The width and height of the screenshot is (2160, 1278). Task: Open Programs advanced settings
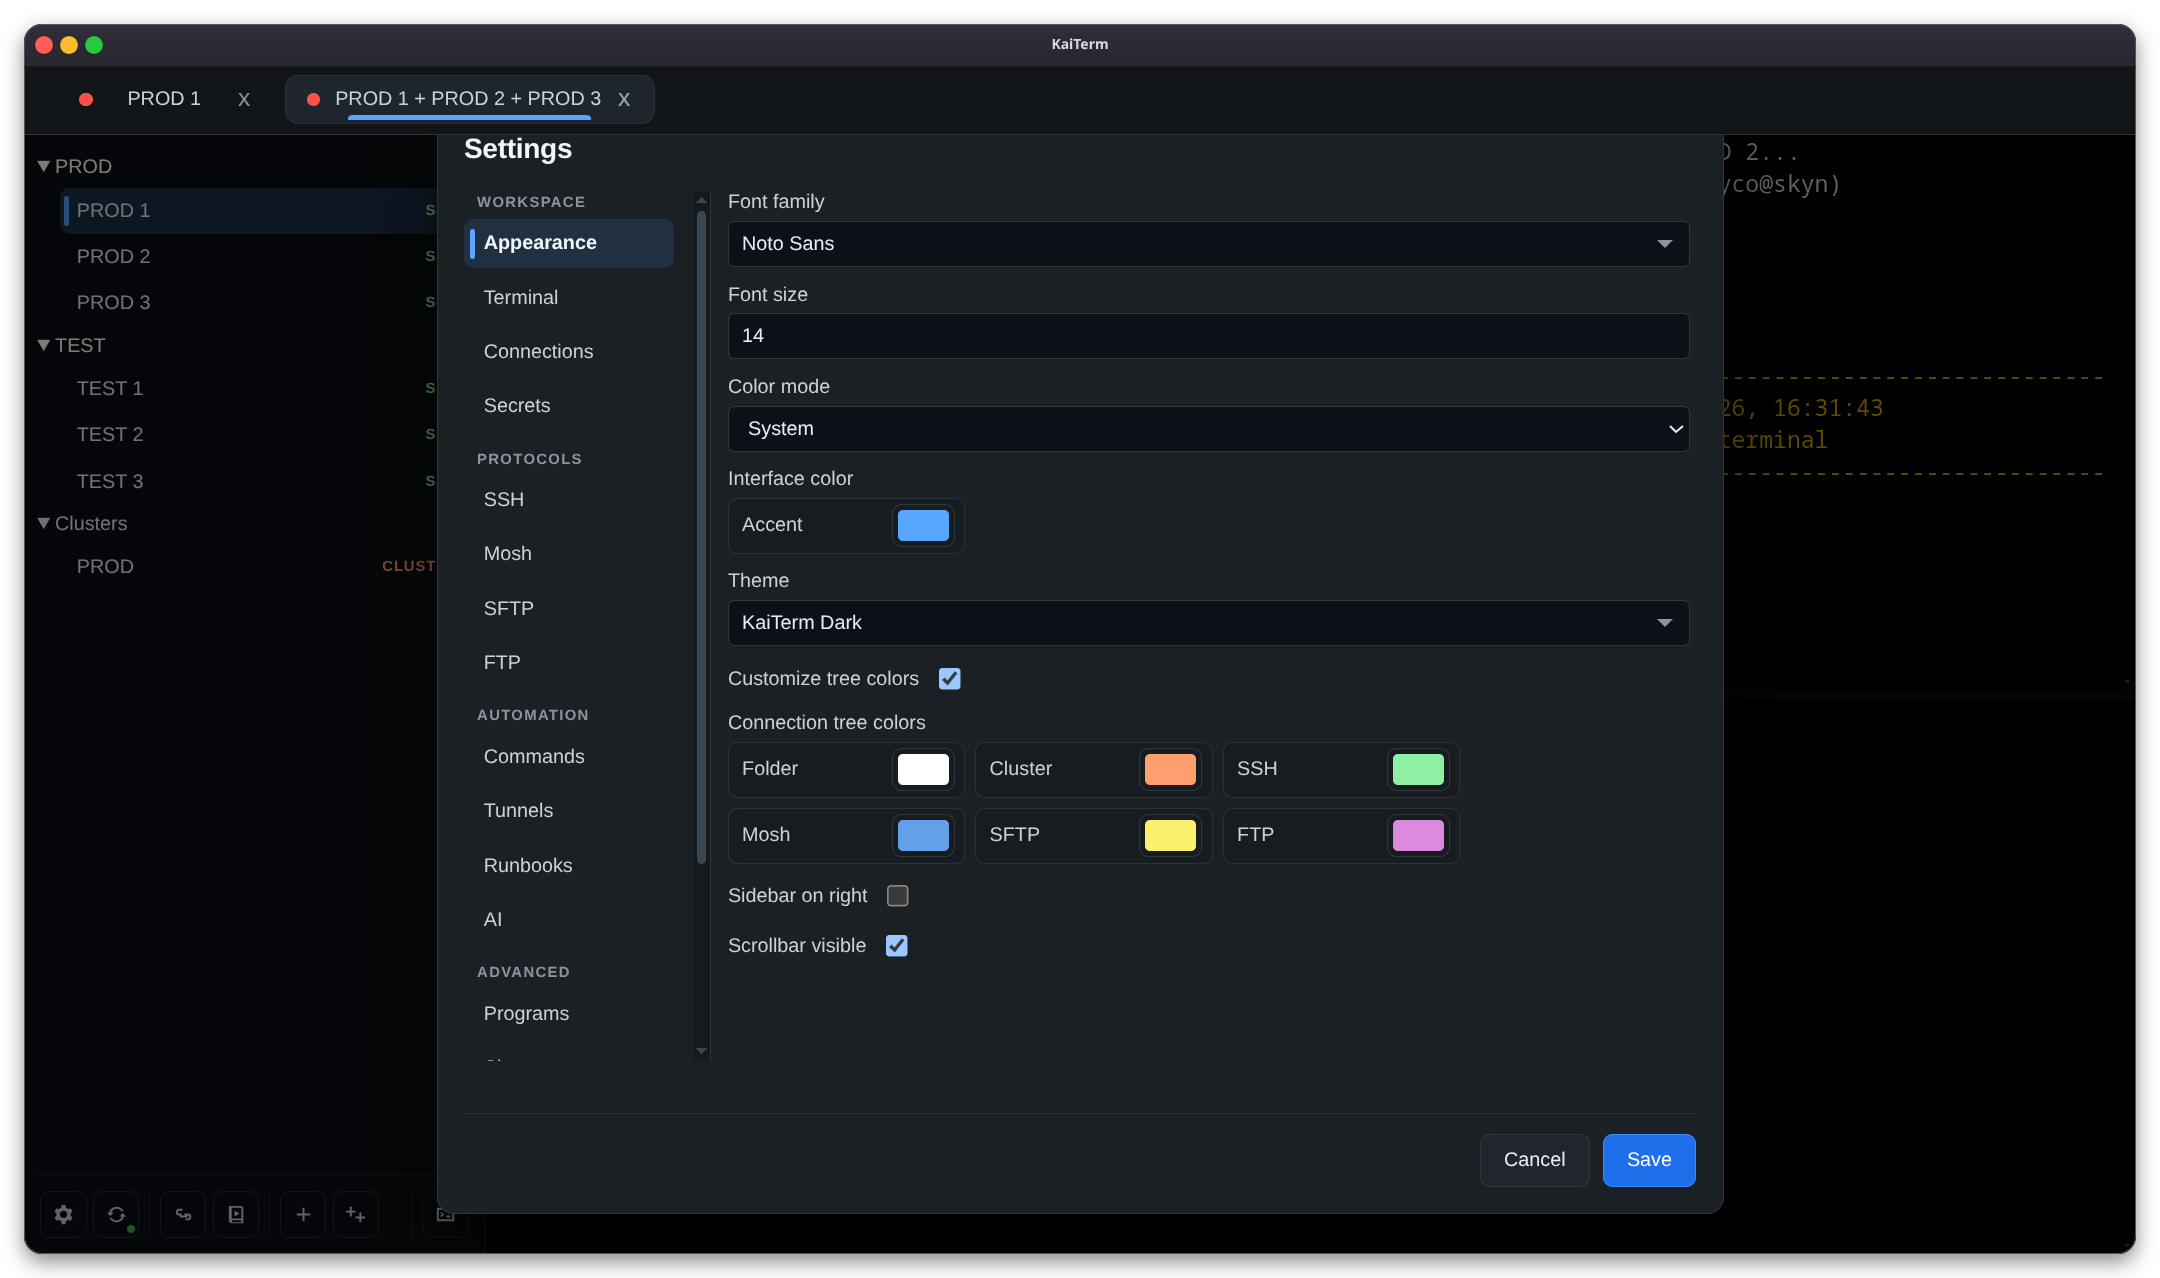tap(569, 1013)
